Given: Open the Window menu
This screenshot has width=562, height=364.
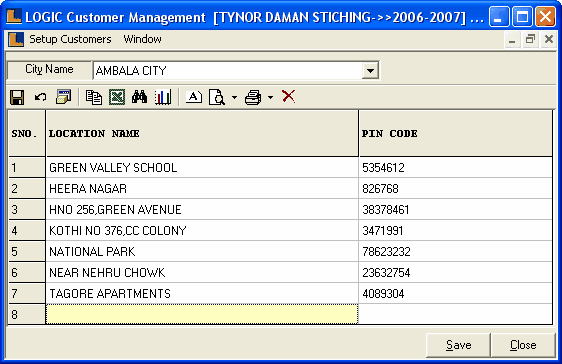Looking at the screenshot, I should click(x=142, y=39).
